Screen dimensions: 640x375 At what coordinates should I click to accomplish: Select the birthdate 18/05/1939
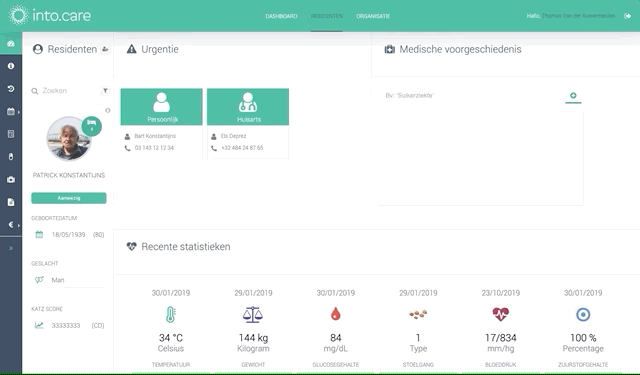68,235
